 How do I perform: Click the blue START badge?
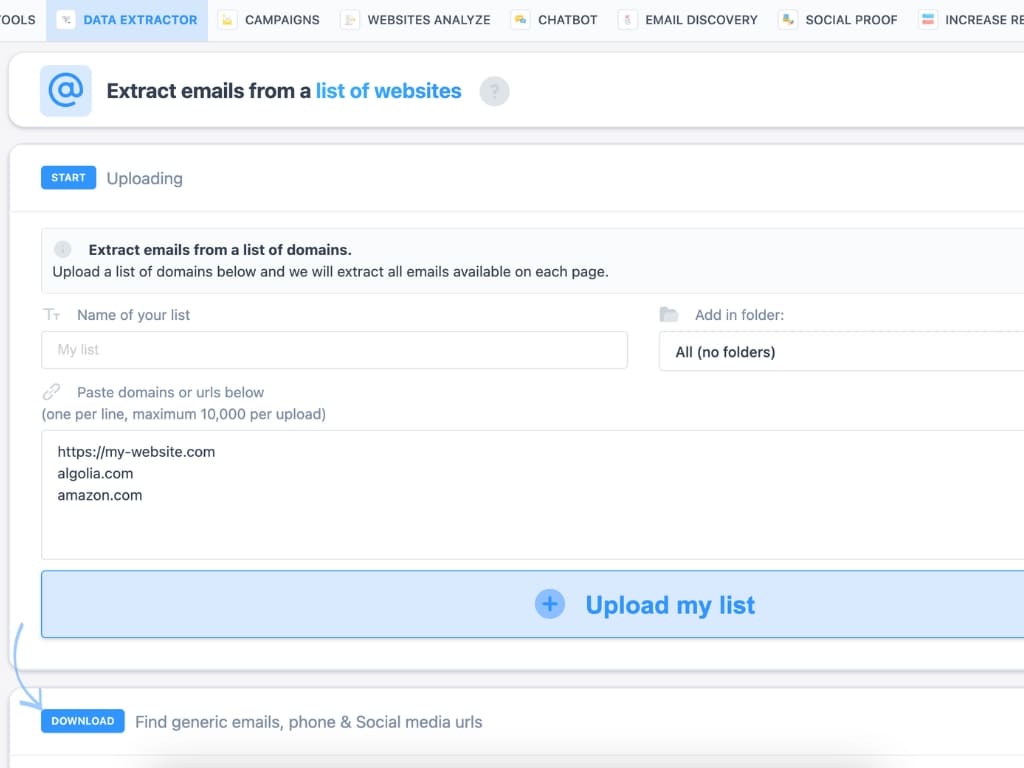click(68, 178)
